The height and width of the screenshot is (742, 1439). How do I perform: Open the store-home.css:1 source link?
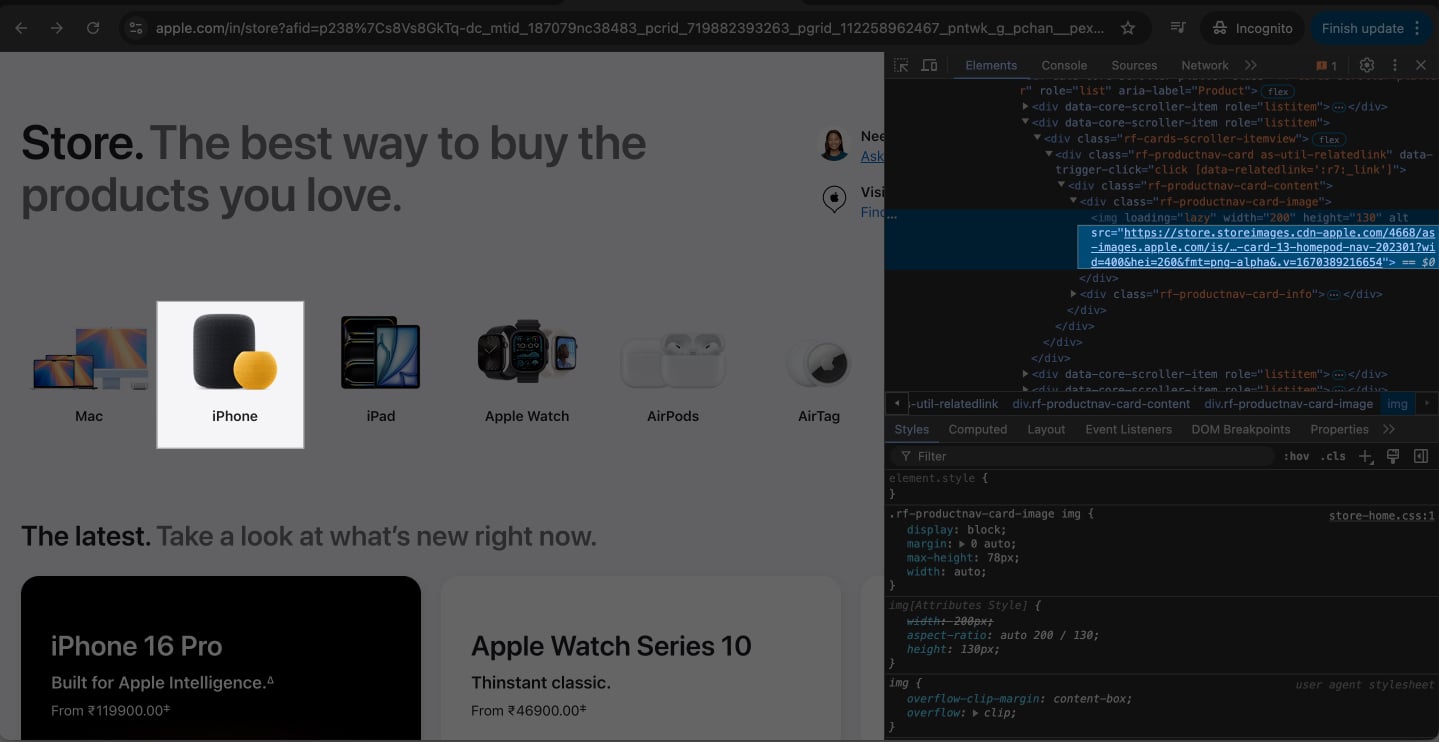pos(1381,517)
